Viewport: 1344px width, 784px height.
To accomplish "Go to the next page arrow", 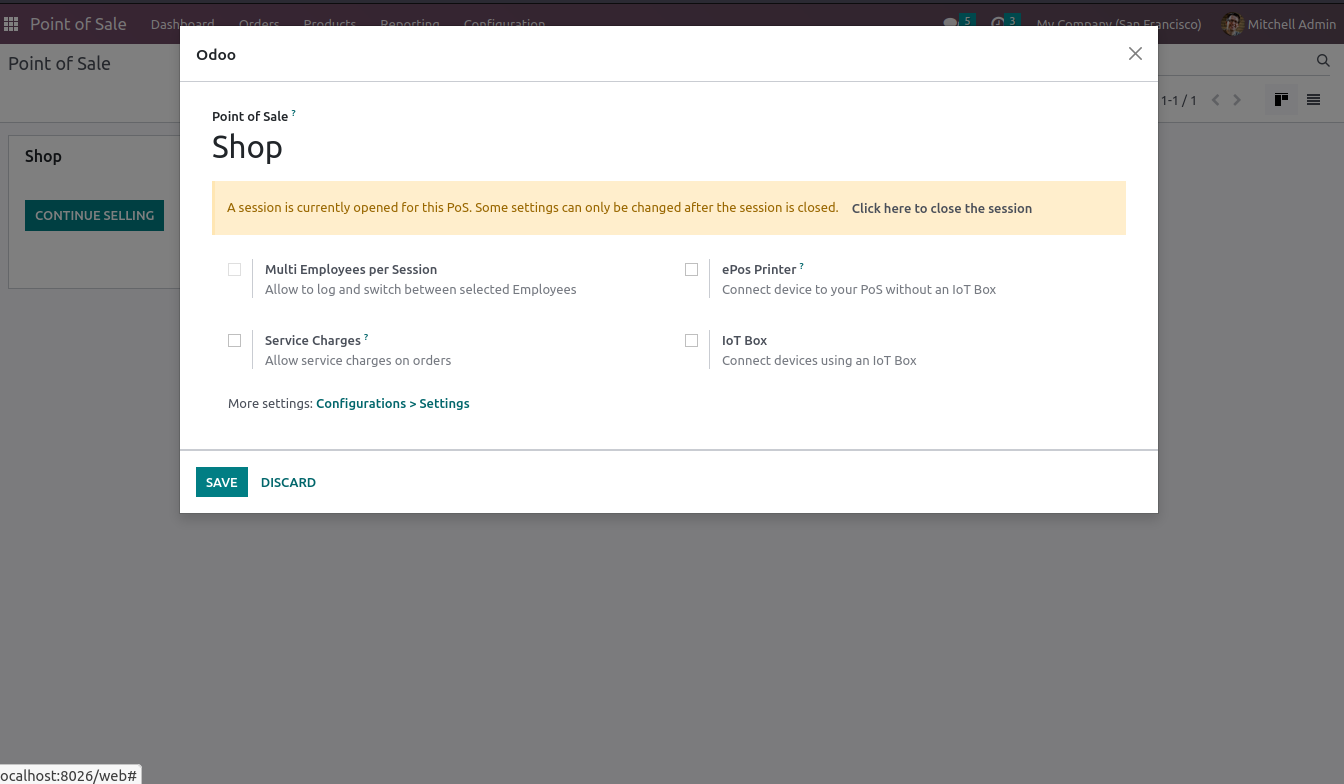I will [x=1237, y=100].
